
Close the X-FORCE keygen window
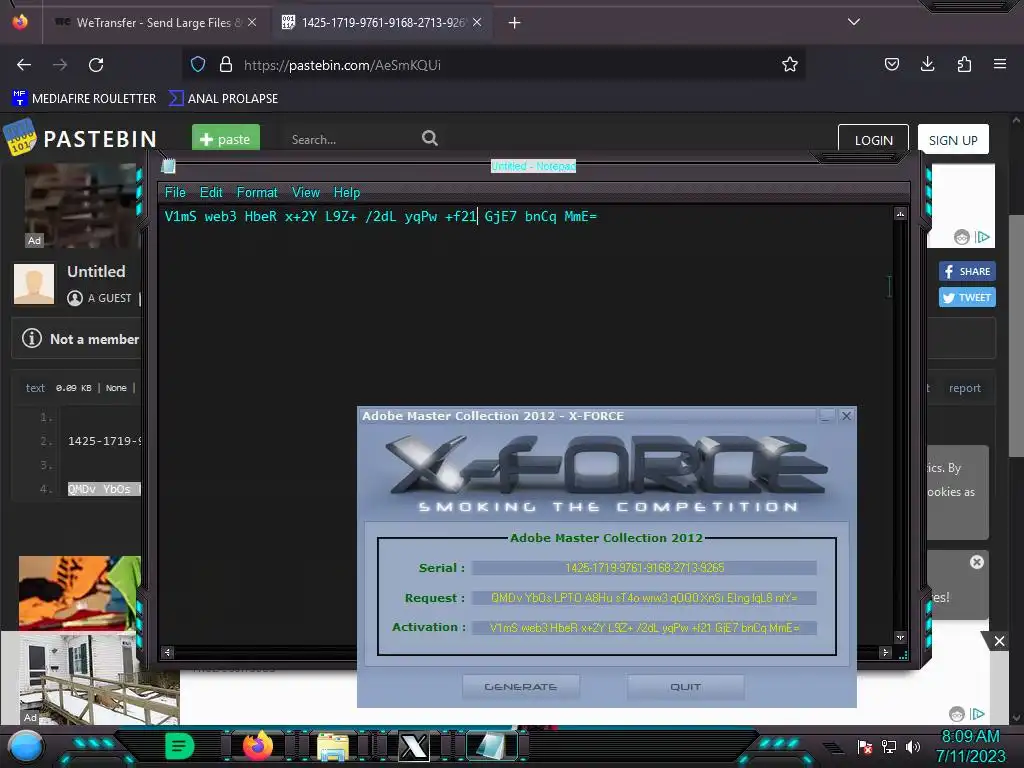pos(846,415)
